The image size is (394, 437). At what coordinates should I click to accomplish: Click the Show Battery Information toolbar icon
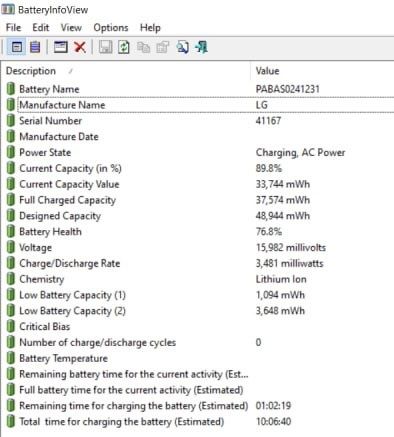(x=17, y=47)
